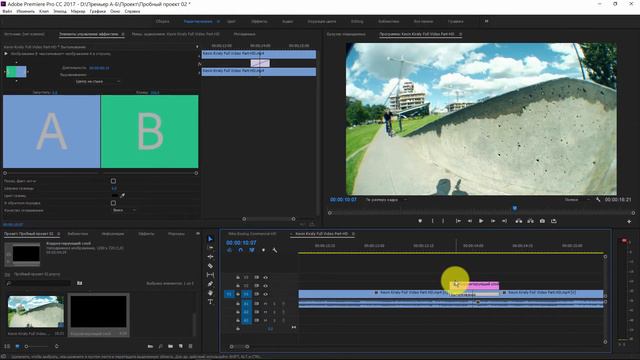Click timeline current timecode 00:00:10:07
This screenshot has height=360, width=640.
[x=241, y=242]
